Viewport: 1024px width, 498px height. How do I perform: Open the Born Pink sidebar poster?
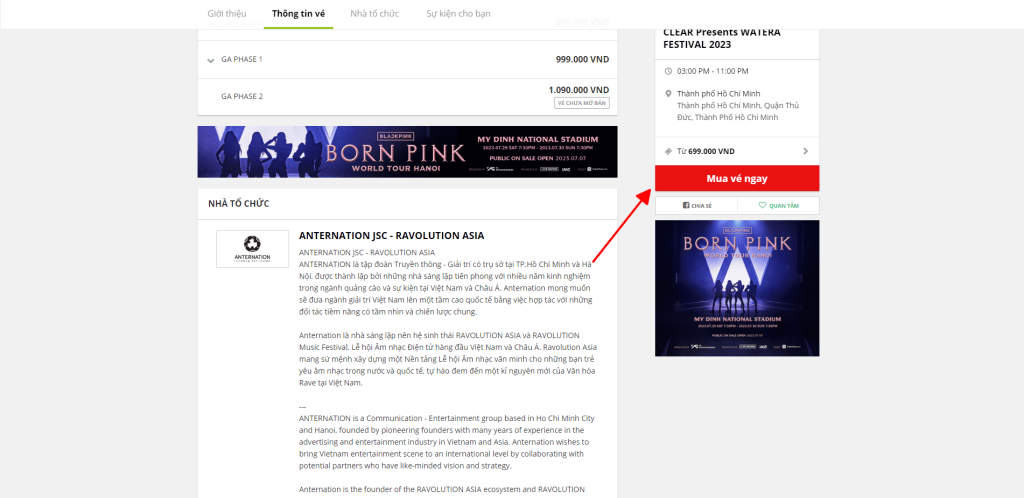(x=737, y=288)
